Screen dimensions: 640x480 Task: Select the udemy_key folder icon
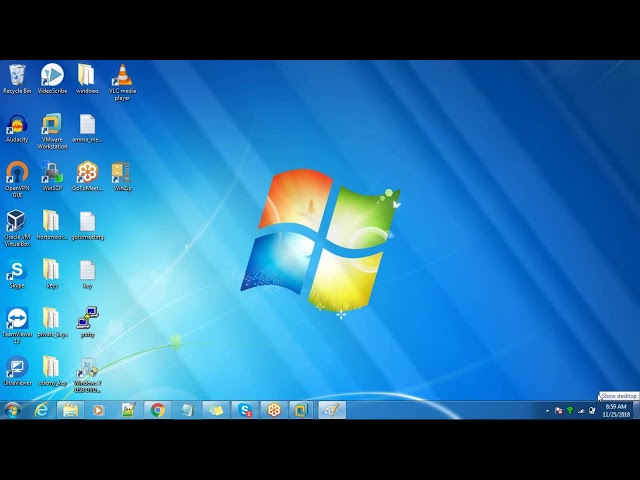click(52, 371)
